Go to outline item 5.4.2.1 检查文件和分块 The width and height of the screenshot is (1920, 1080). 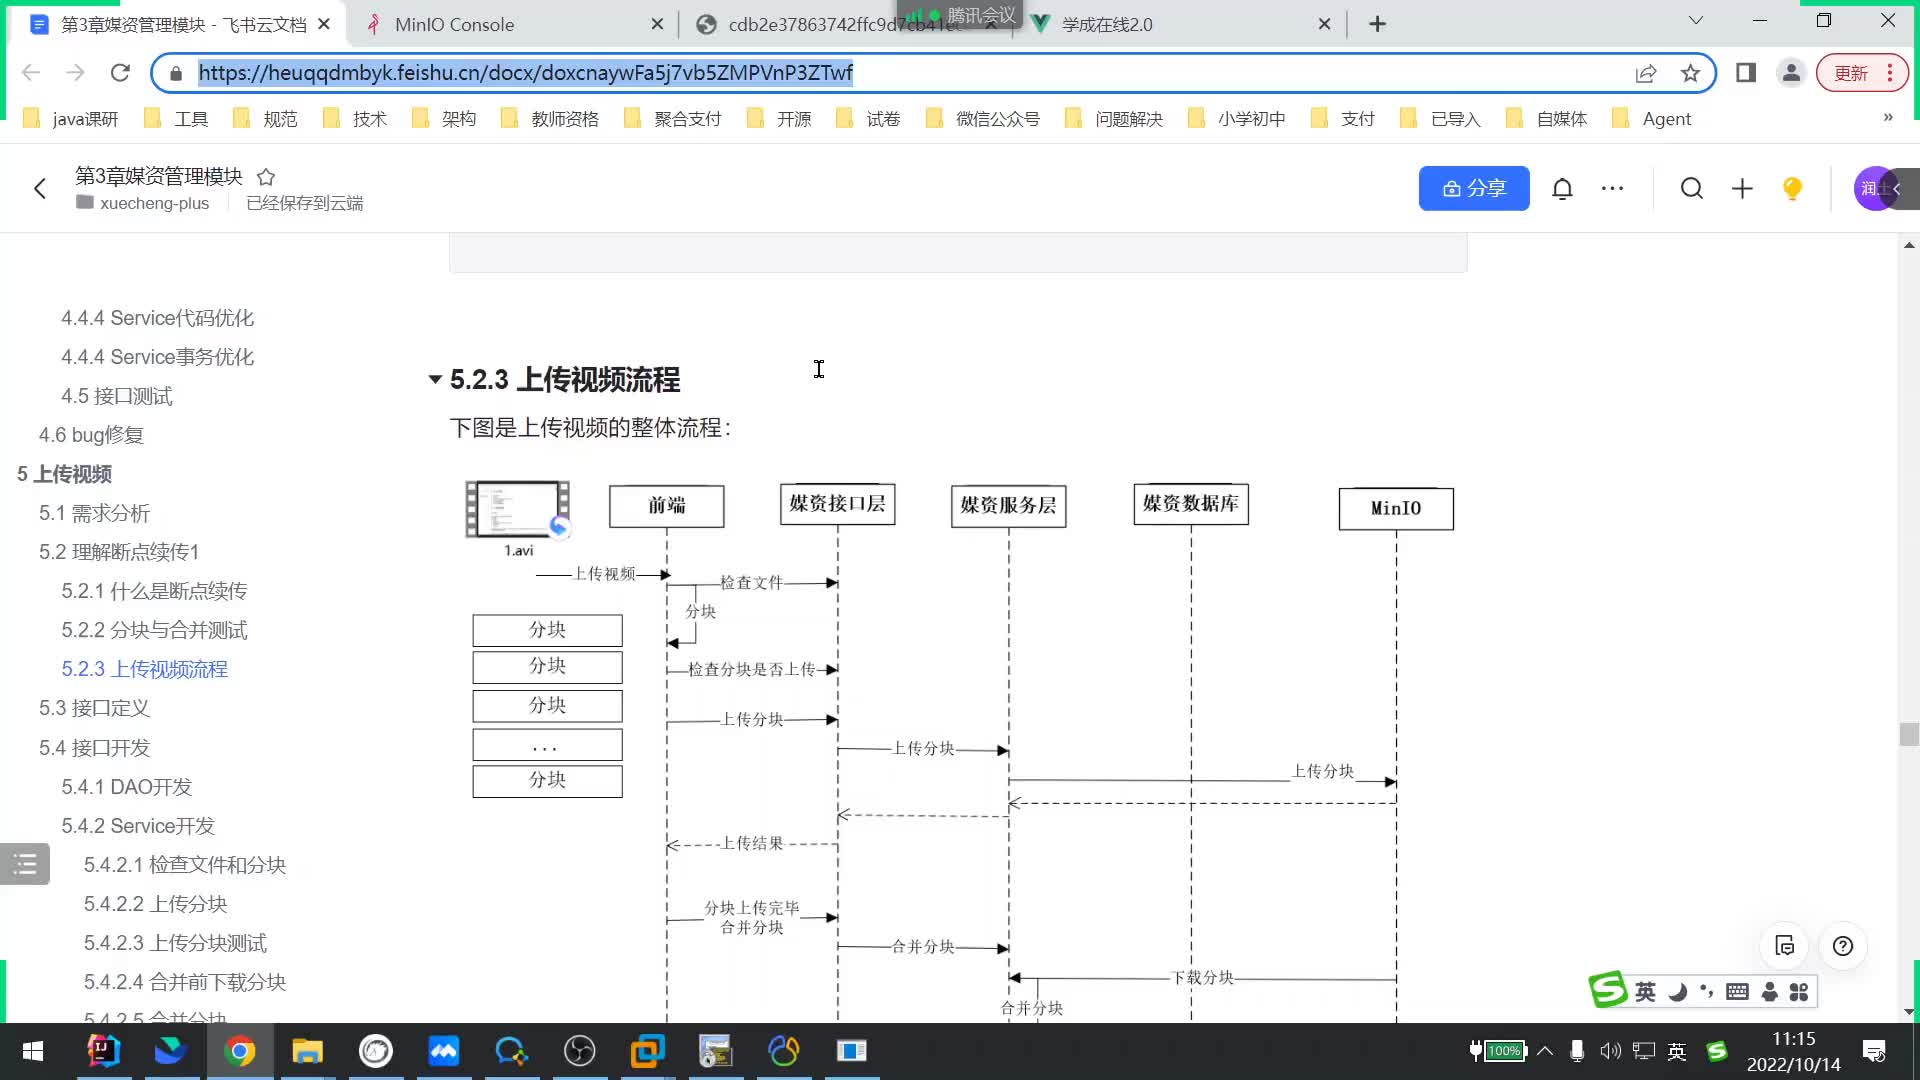click(185, 865)
